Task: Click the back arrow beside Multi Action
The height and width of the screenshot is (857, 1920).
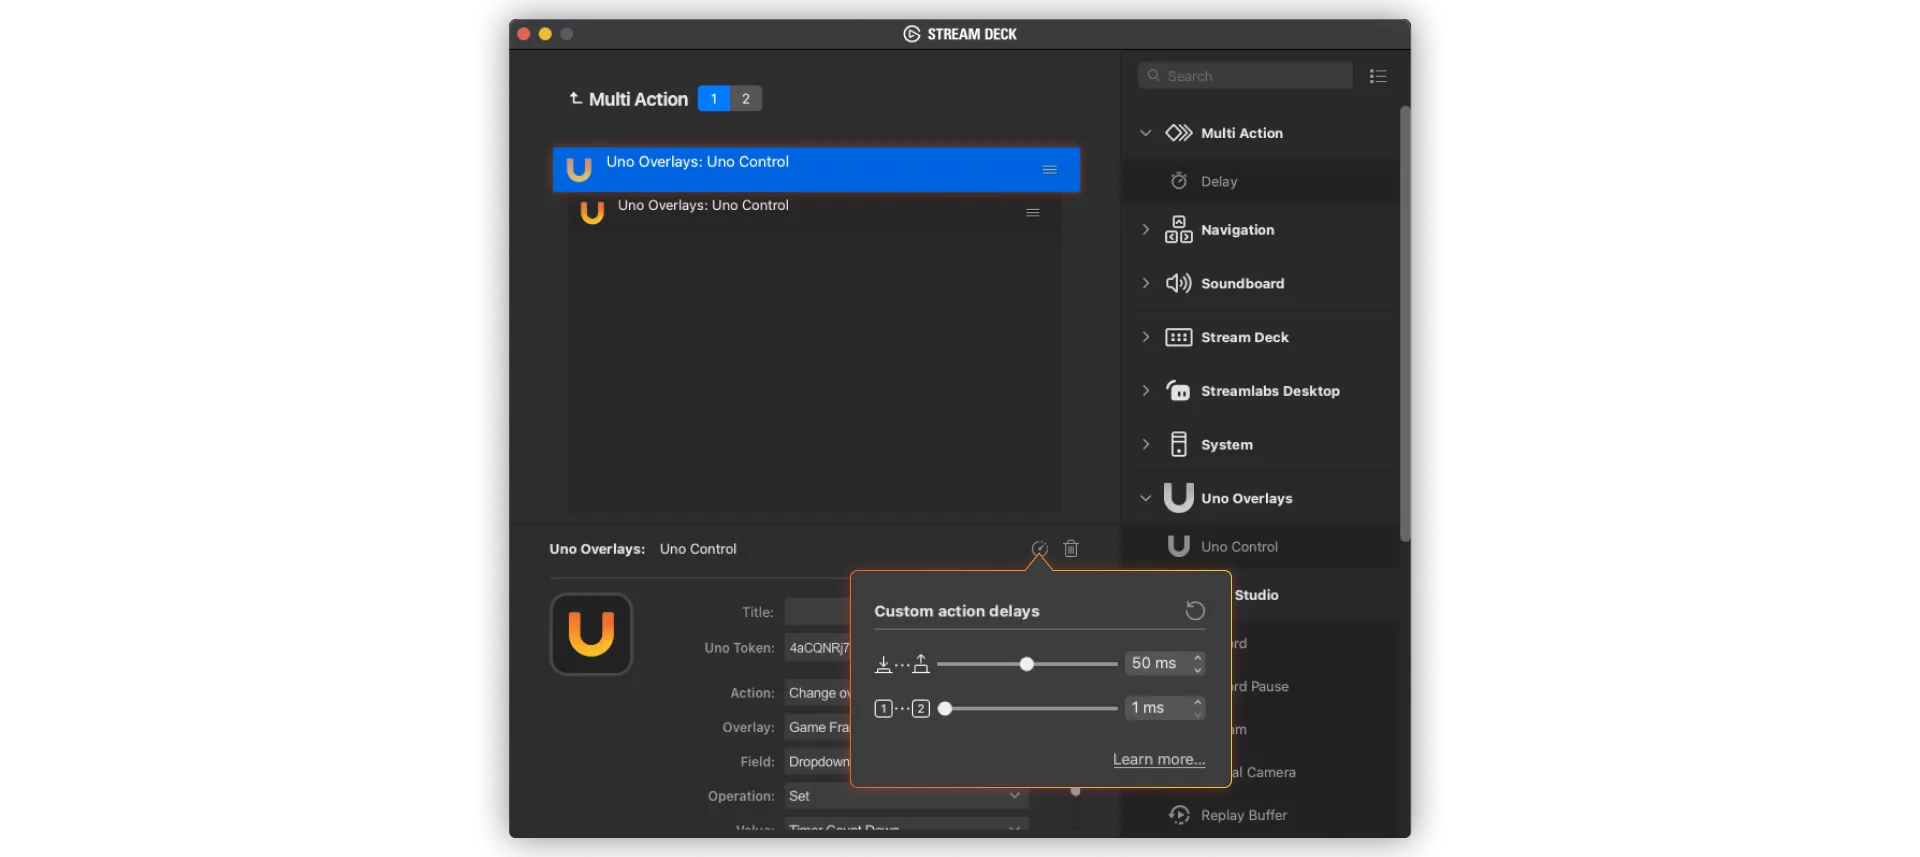Action: pos(576,98)
